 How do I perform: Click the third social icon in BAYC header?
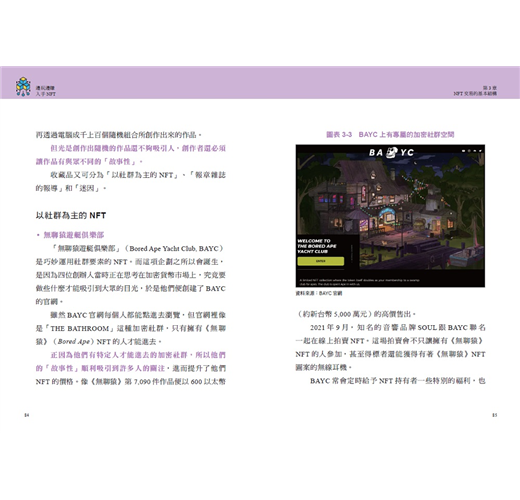475,151
